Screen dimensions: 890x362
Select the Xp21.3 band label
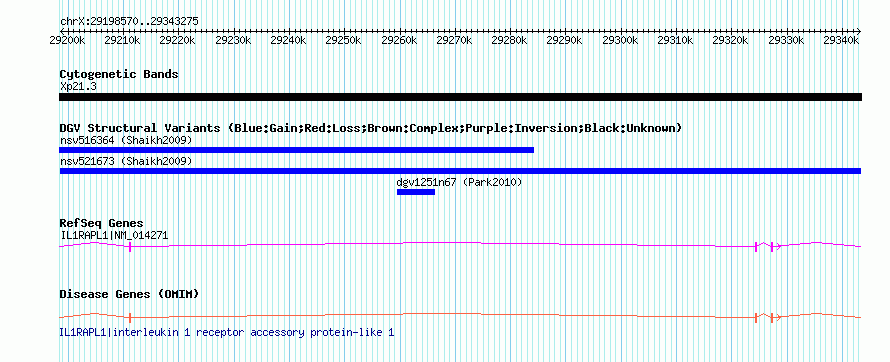77,86
